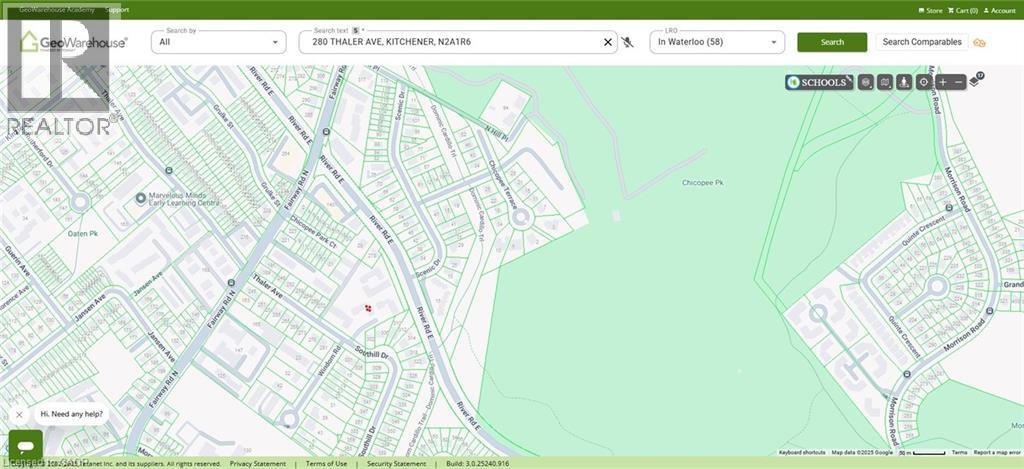
Task: Expand the Search by dropdown
Action: pos(219,42)
